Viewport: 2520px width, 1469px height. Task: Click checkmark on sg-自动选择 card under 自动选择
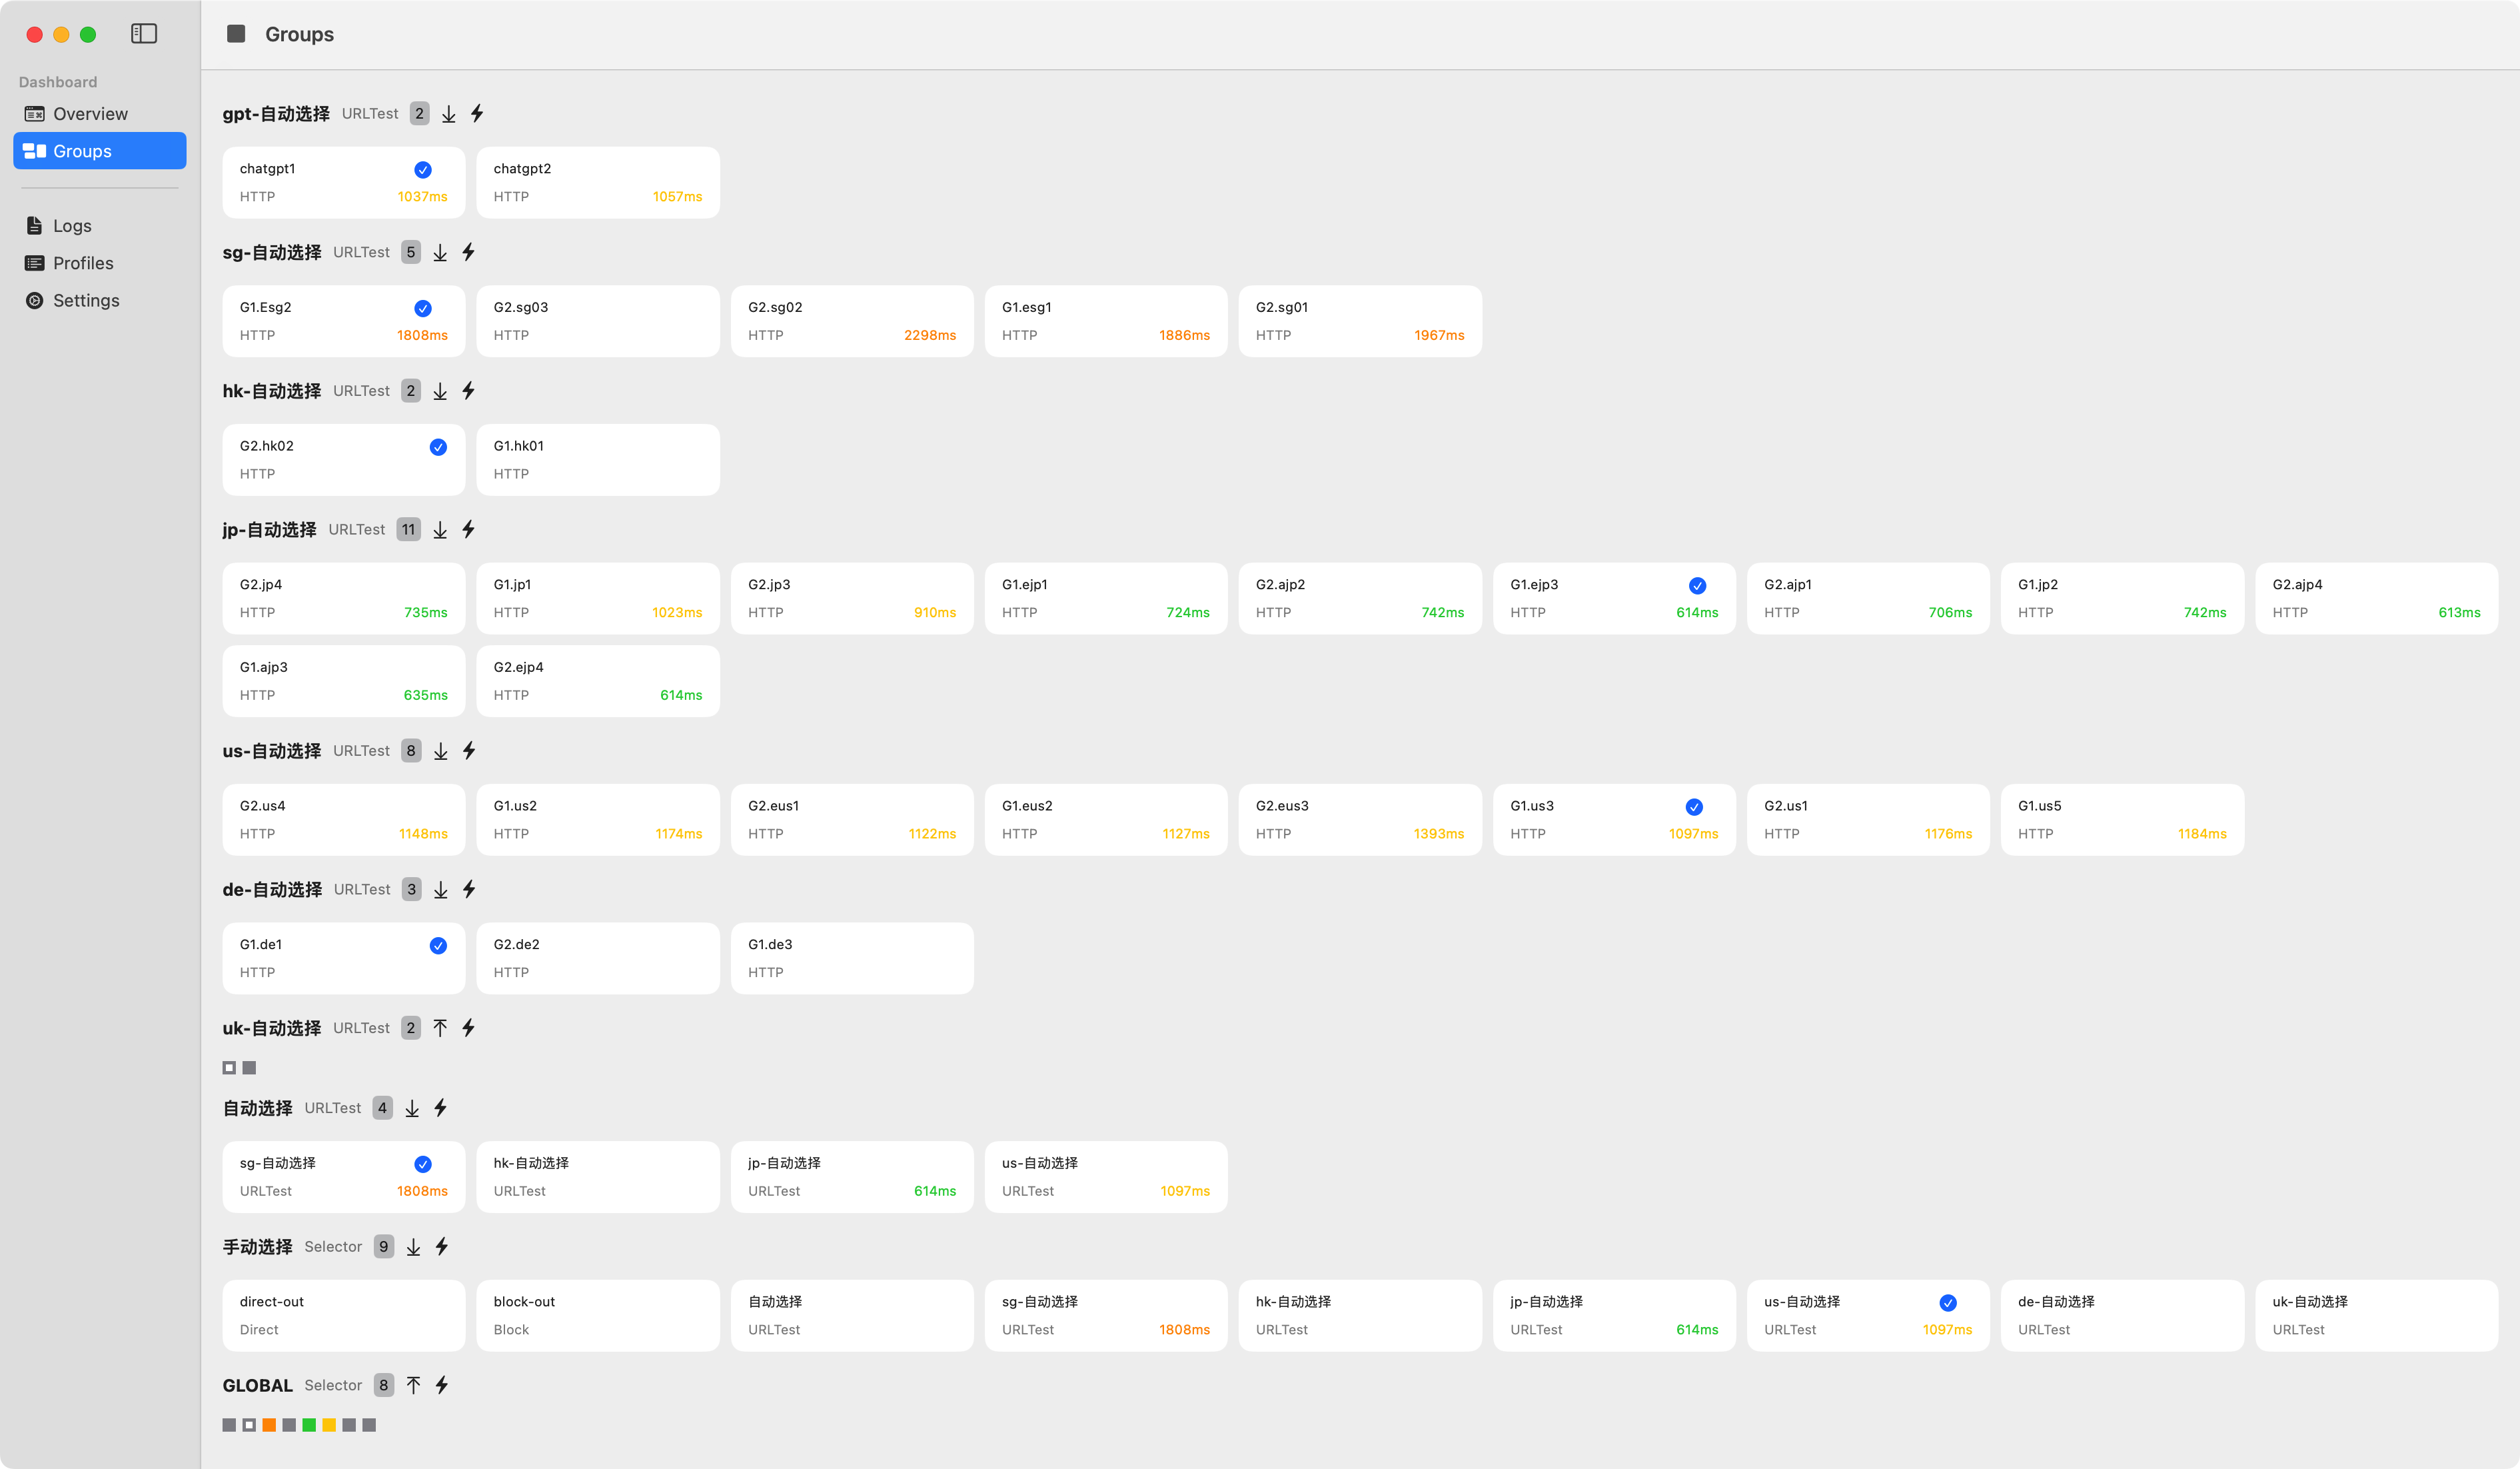tap(423, 1164)
